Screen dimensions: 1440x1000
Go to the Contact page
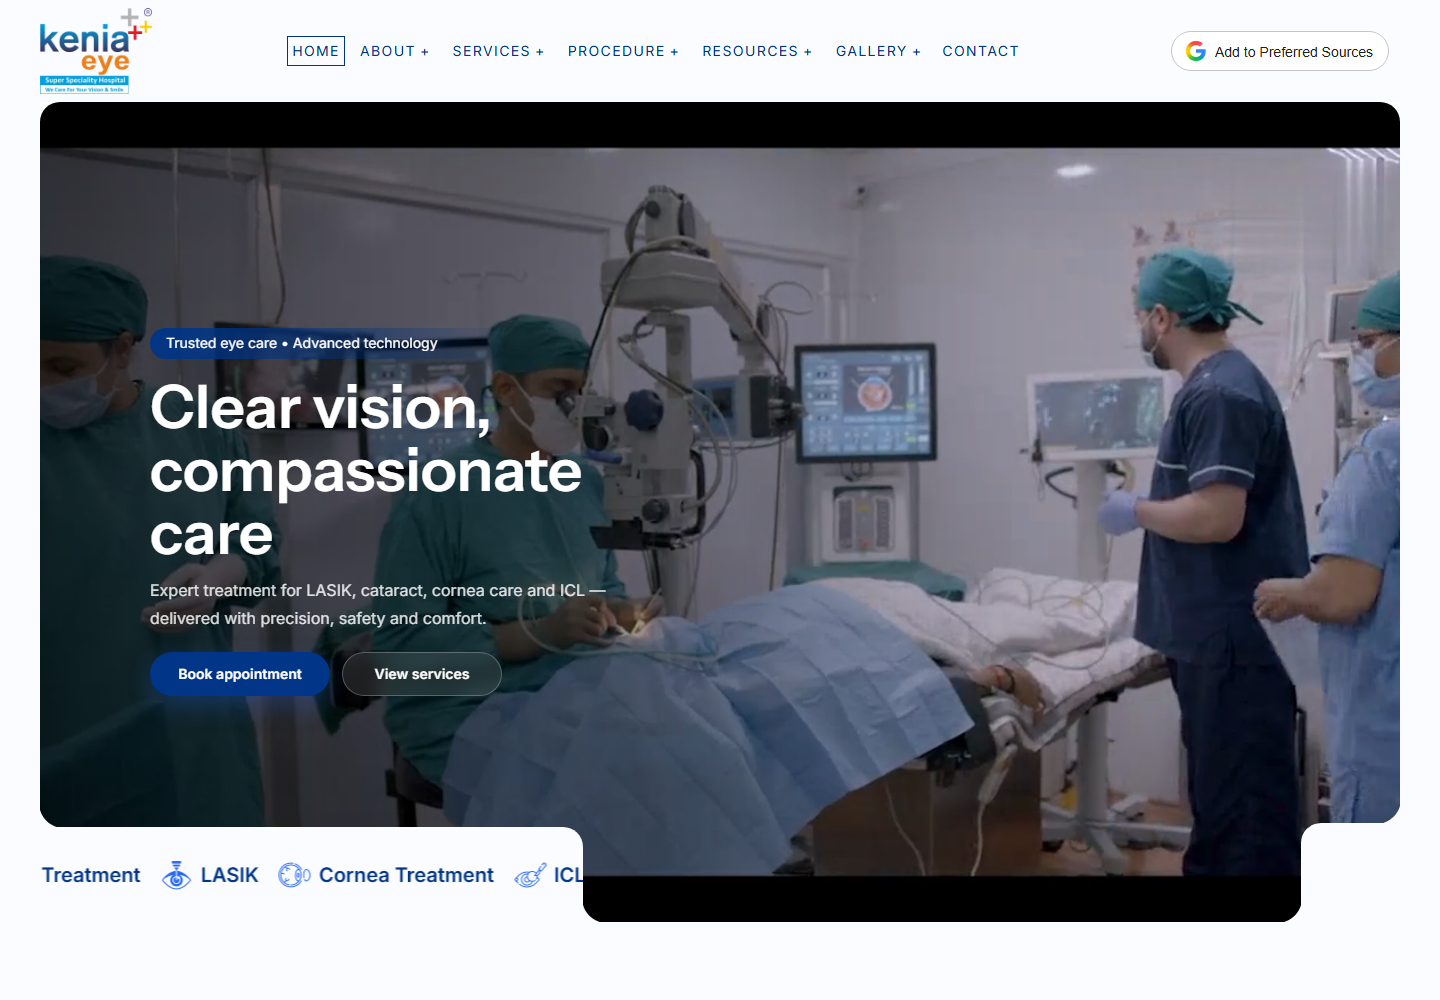pyautogui.click(x=980, y=51)
